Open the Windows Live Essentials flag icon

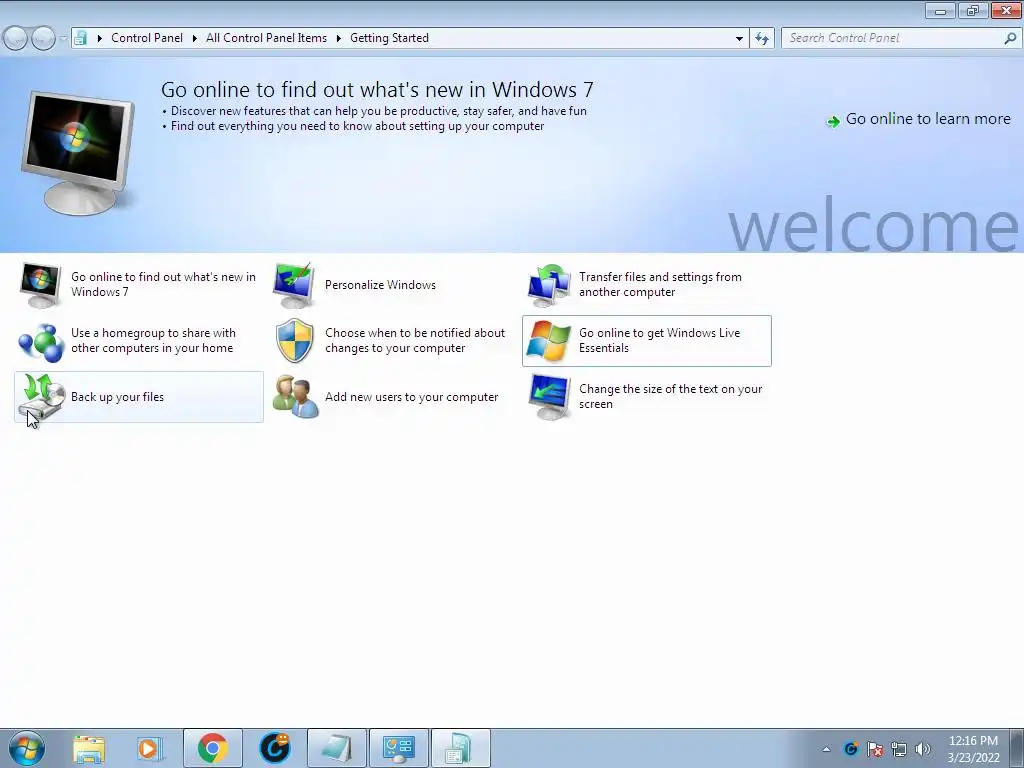pyautogui.click(x=549, y=341)
